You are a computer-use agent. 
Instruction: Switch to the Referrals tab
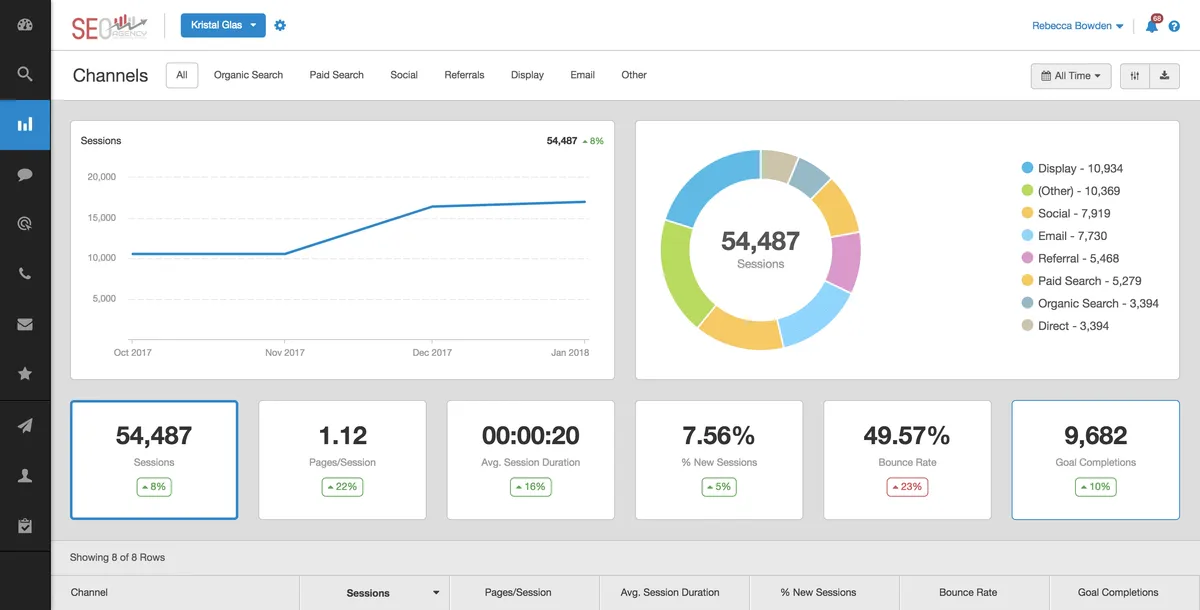pyautogui.click(x=464, y=75)
